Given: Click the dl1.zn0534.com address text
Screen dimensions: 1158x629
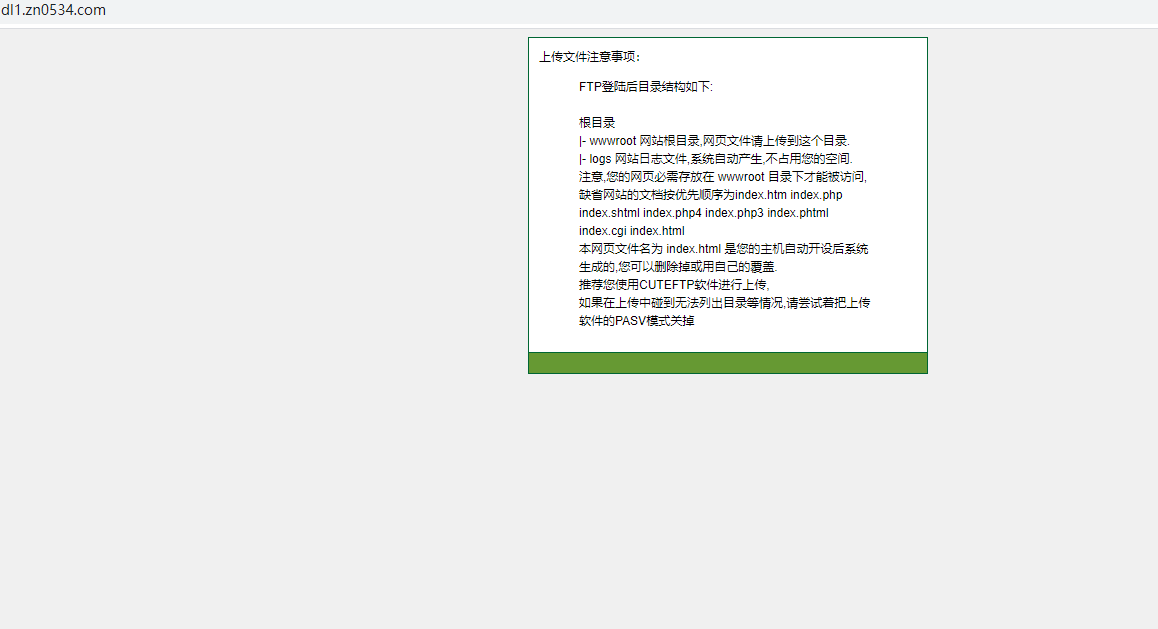Looking at the screenshot, I should [53, 10].
